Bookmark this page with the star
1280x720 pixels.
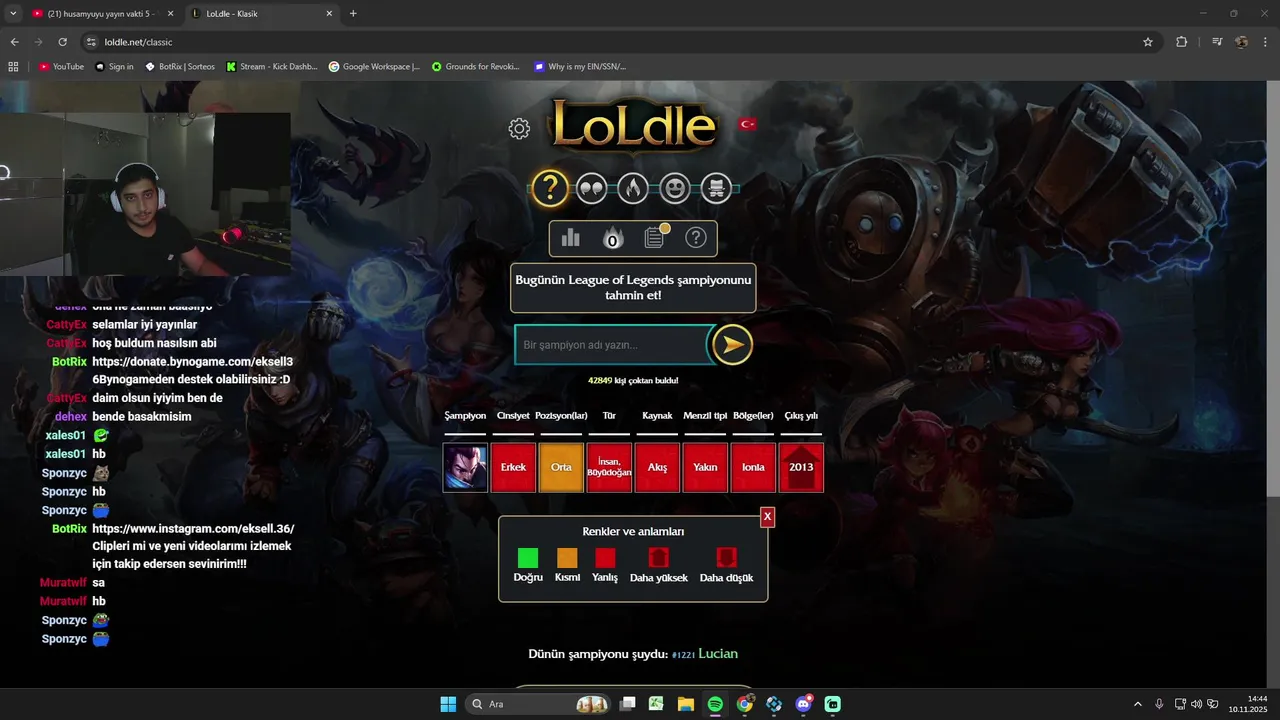point(1148,42)
